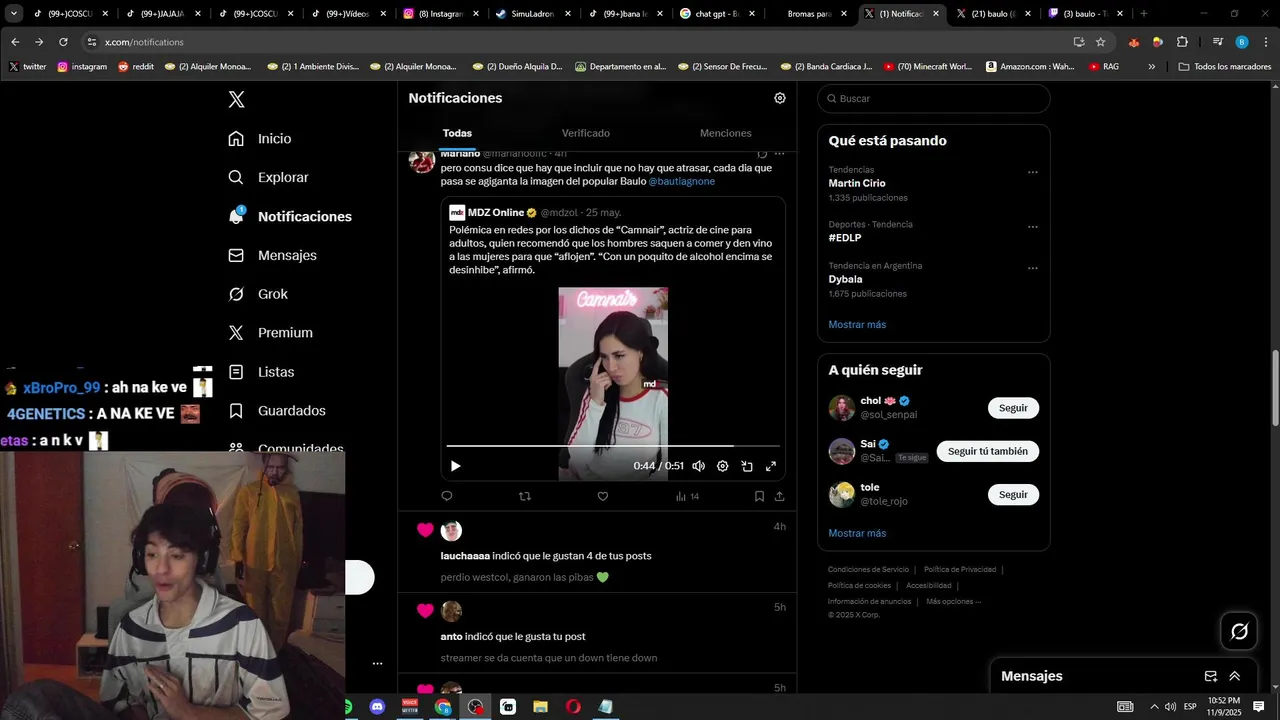Open the @bautiagnone mention link

[x=682, y=182]
